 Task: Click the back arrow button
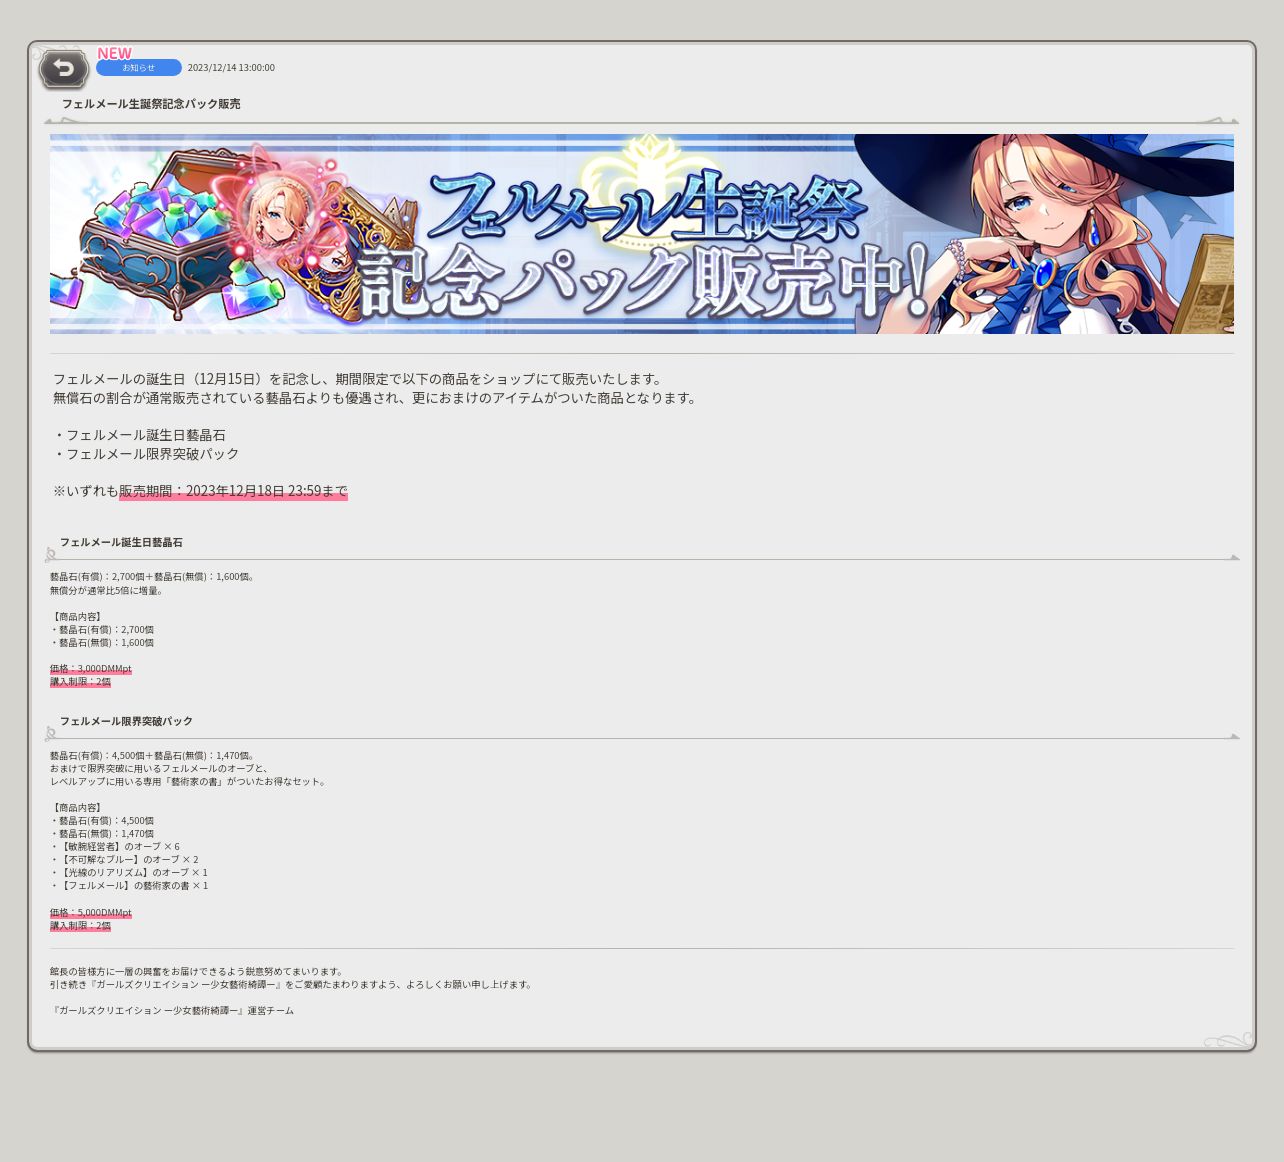pos(64,69)
